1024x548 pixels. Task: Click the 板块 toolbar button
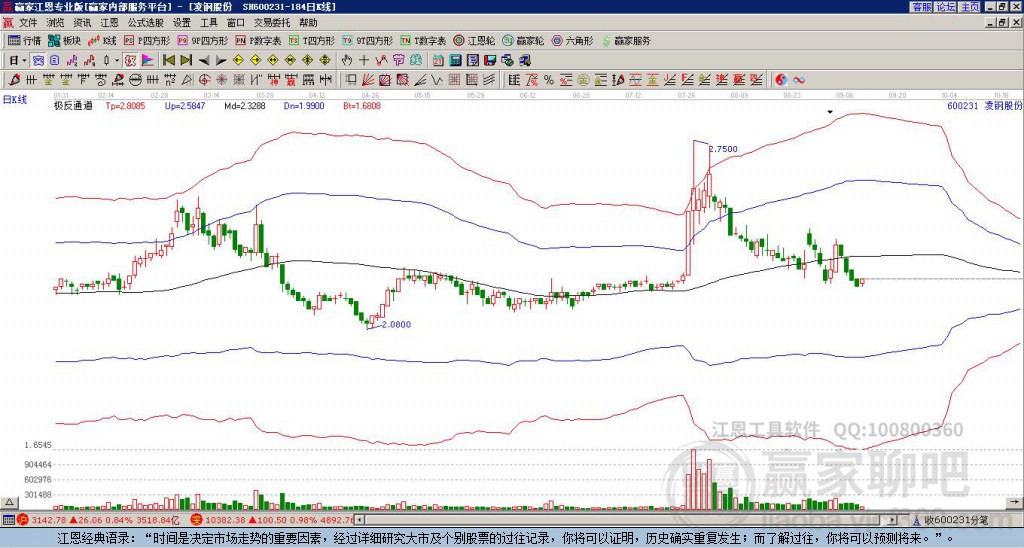(x=64, y=40)
